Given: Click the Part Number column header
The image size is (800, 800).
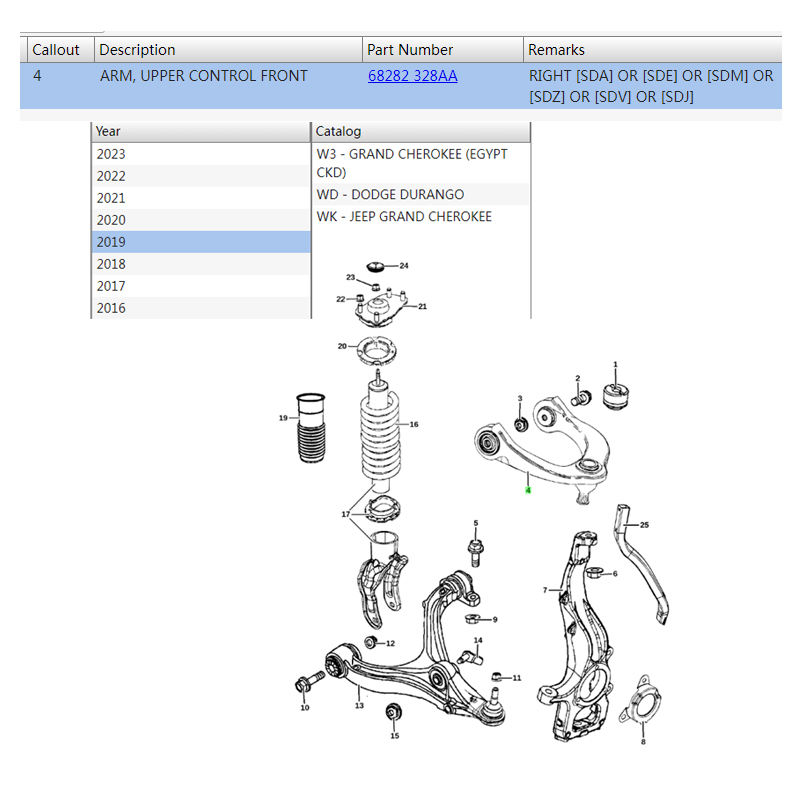Looking at the screenshot, I should coord(443,49).
